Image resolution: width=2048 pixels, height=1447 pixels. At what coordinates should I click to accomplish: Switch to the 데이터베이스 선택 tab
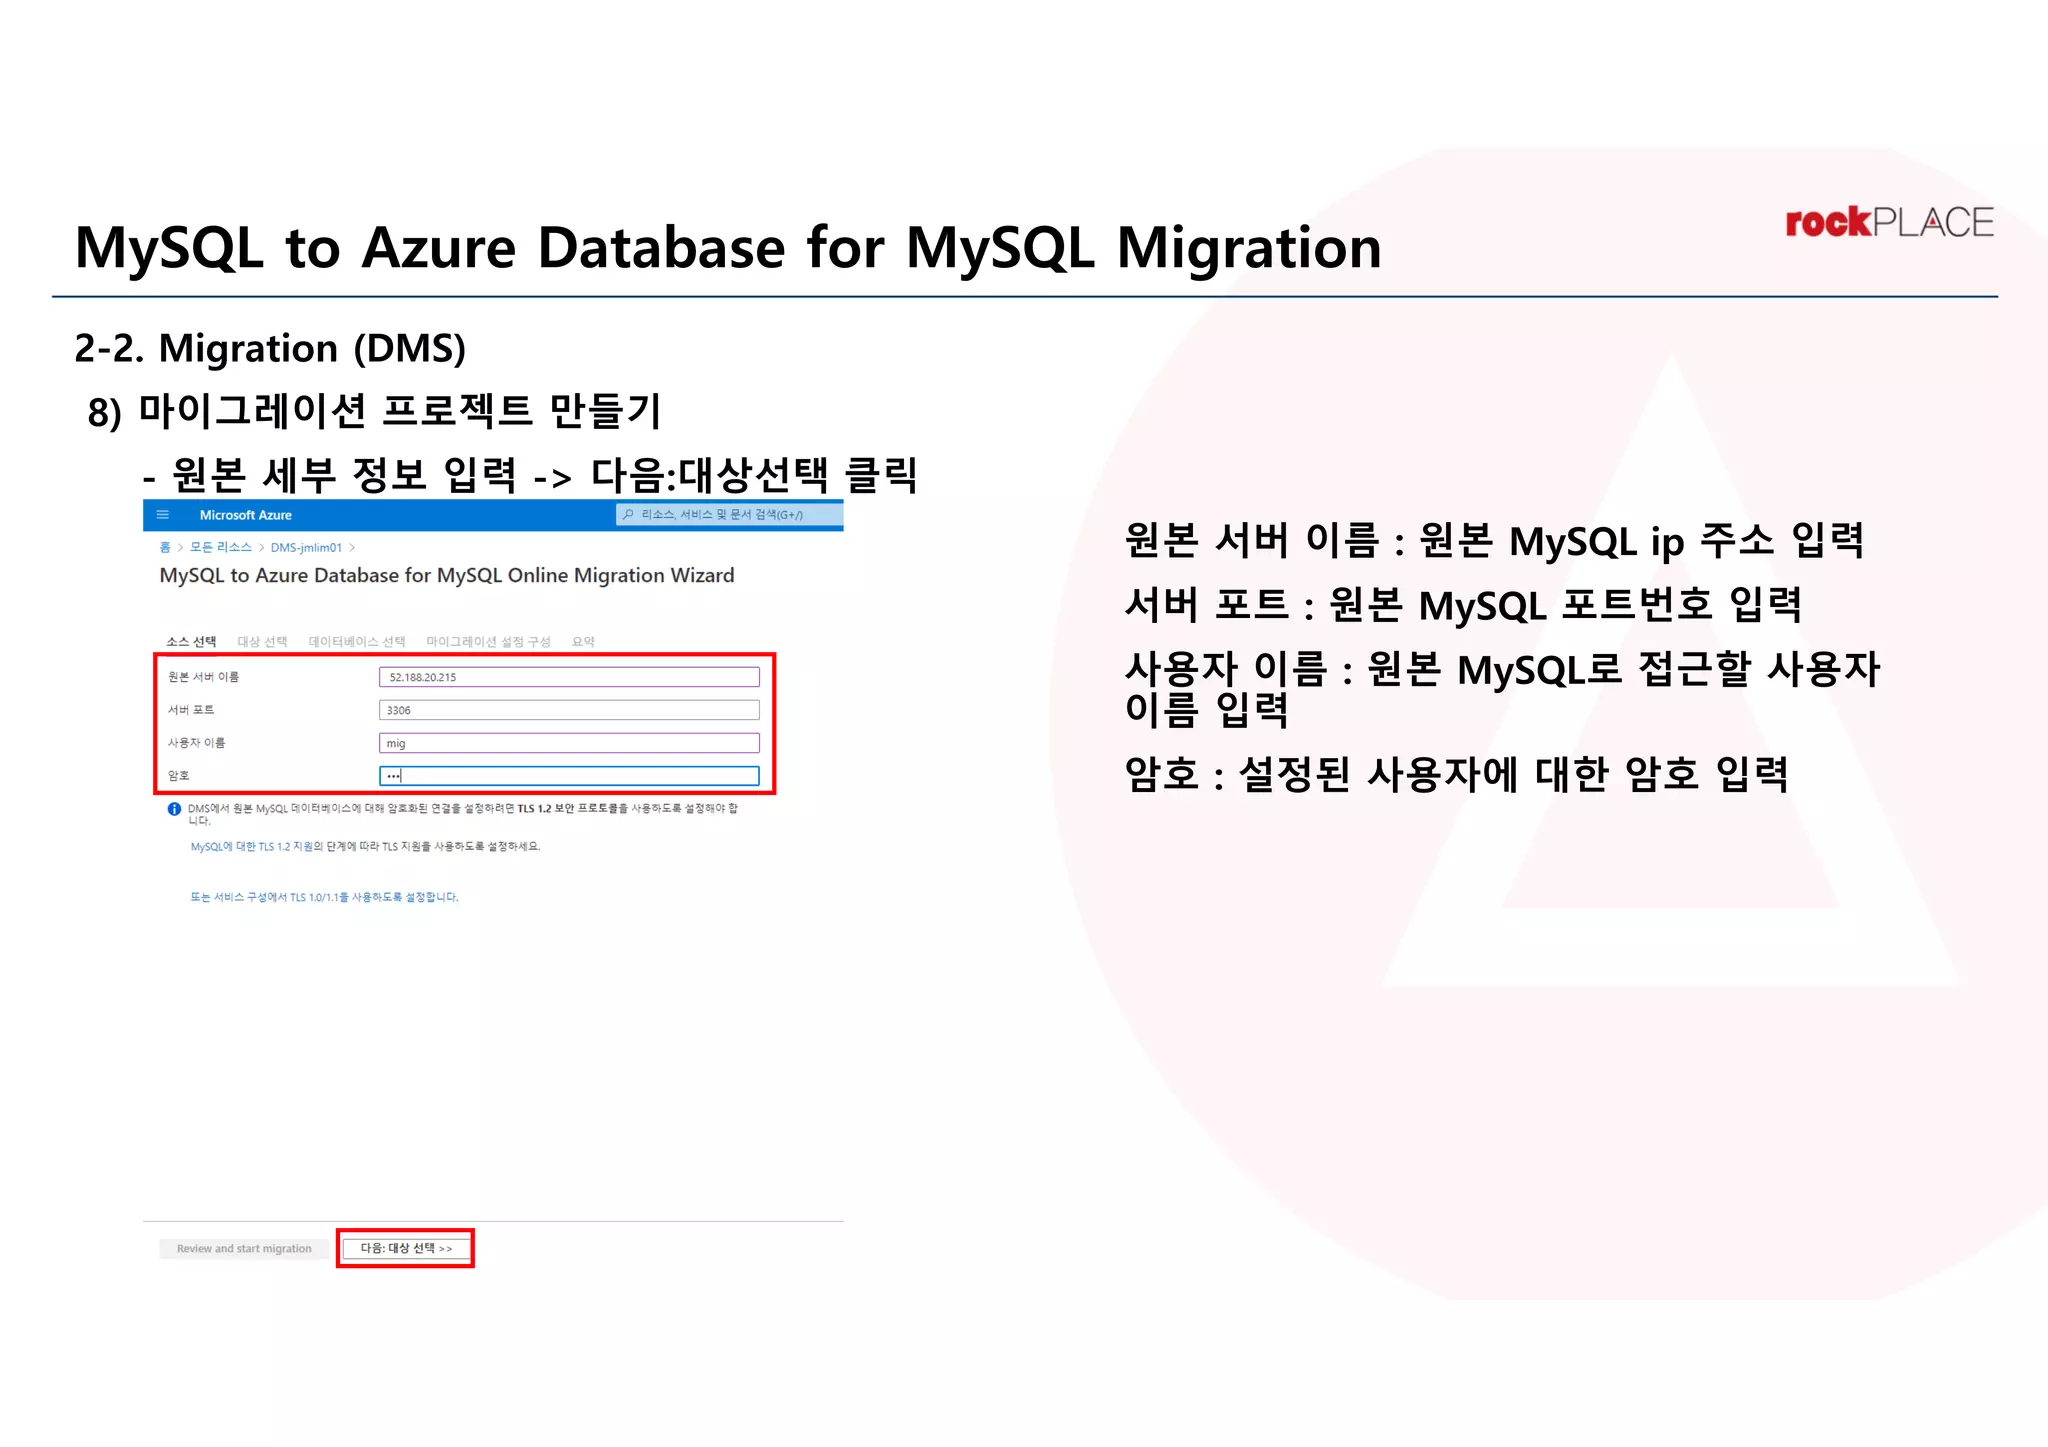(x=357, y=641)
